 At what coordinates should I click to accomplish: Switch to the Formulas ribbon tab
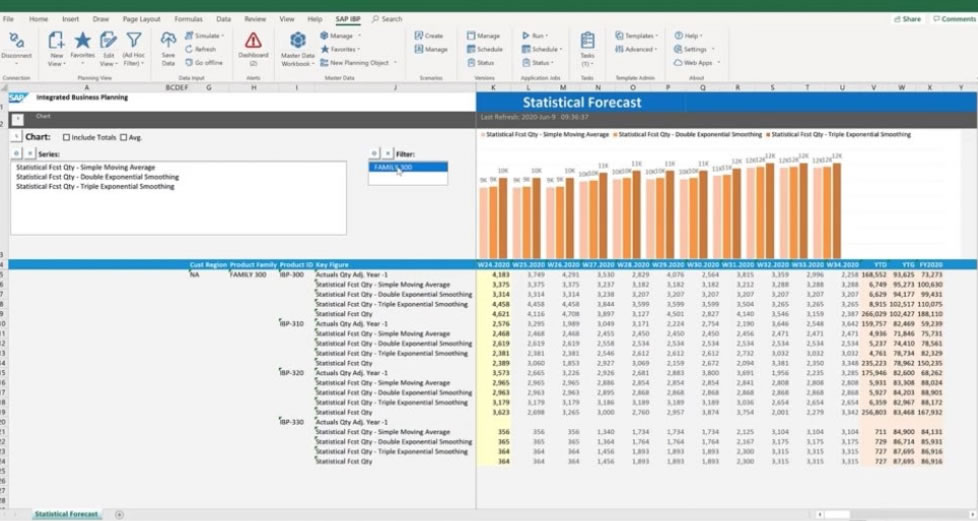click(x=188, y=19)
